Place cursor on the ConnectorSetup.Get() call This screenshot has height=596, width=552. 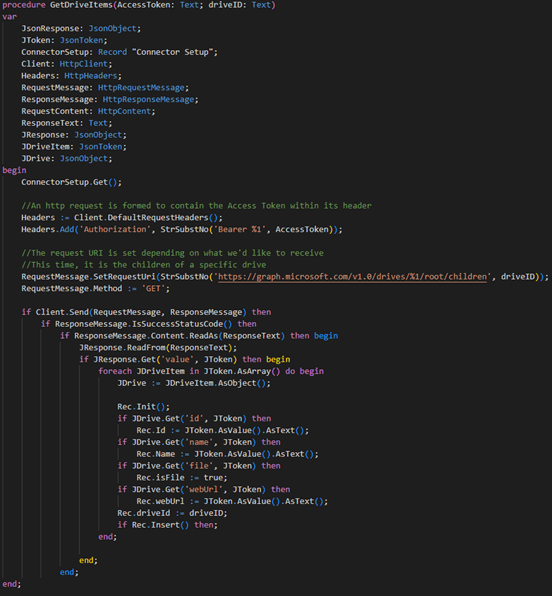(x=71, y=182)
